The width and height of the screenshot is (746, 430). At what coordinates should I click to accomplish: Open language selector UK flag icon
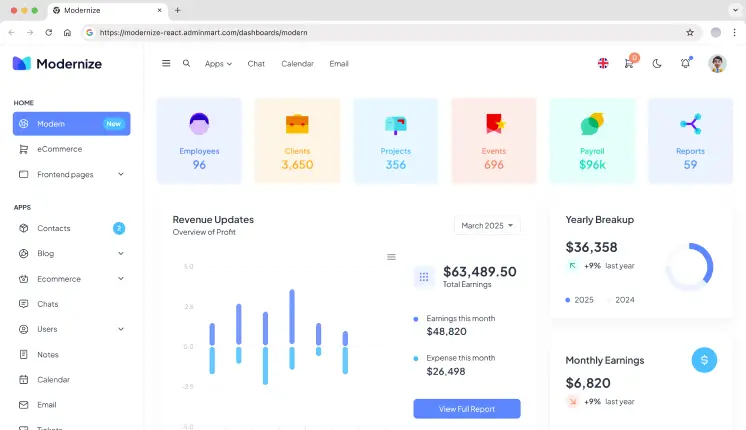(603, 63)
